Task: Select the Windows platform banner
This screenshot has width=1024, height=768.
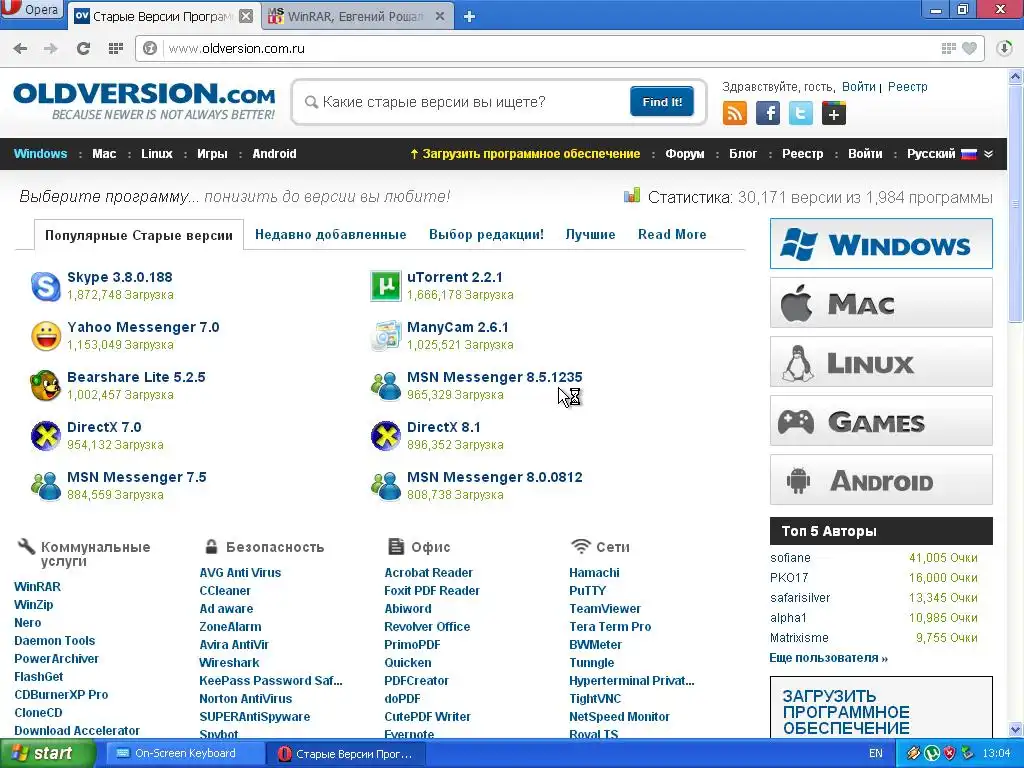Action: point(881,244)
